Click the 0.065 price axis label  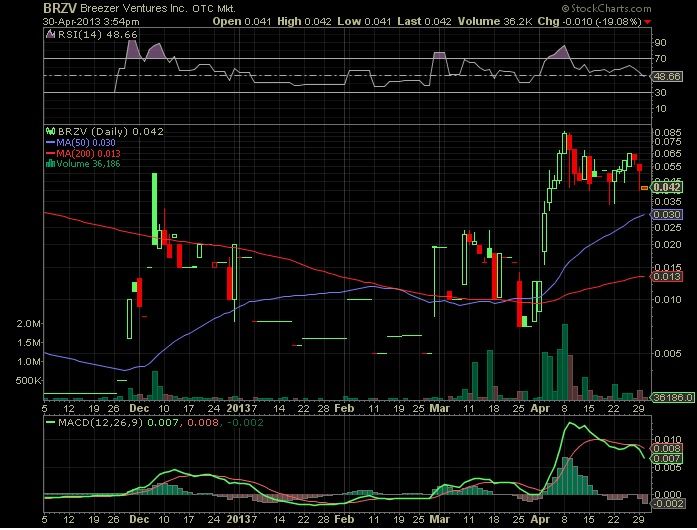668,153
